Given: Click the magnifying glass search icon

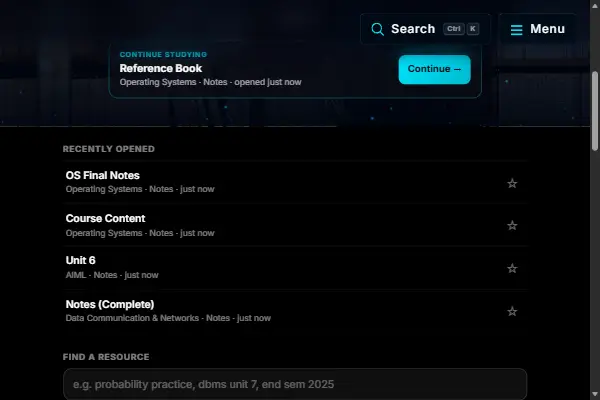Looking at the screenshot, I should click(x=377, y=29).
